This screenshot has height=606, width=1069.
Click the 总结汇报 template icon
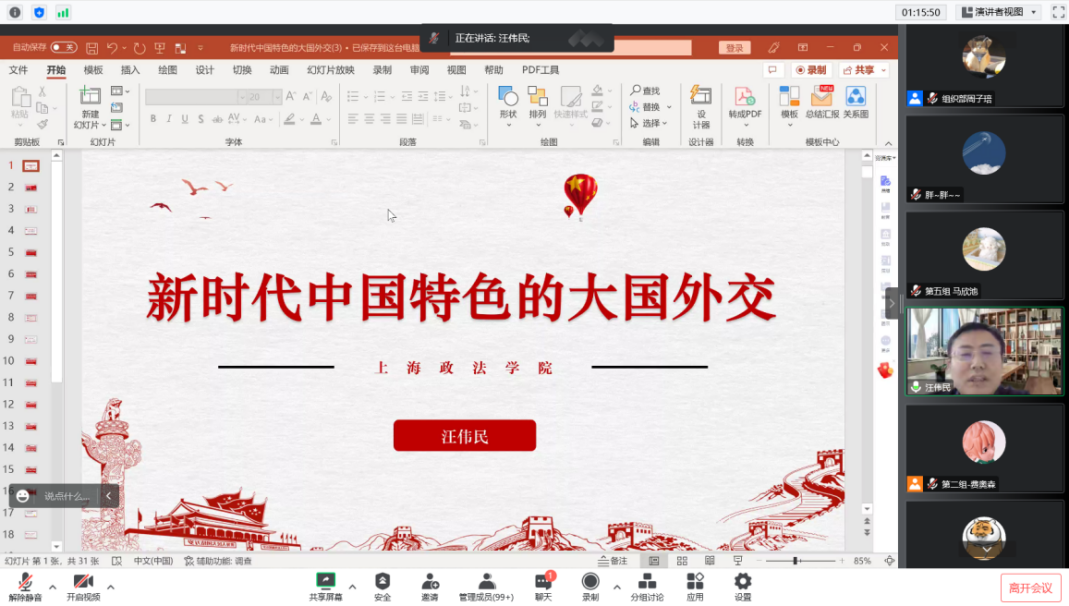click(822, 98)
